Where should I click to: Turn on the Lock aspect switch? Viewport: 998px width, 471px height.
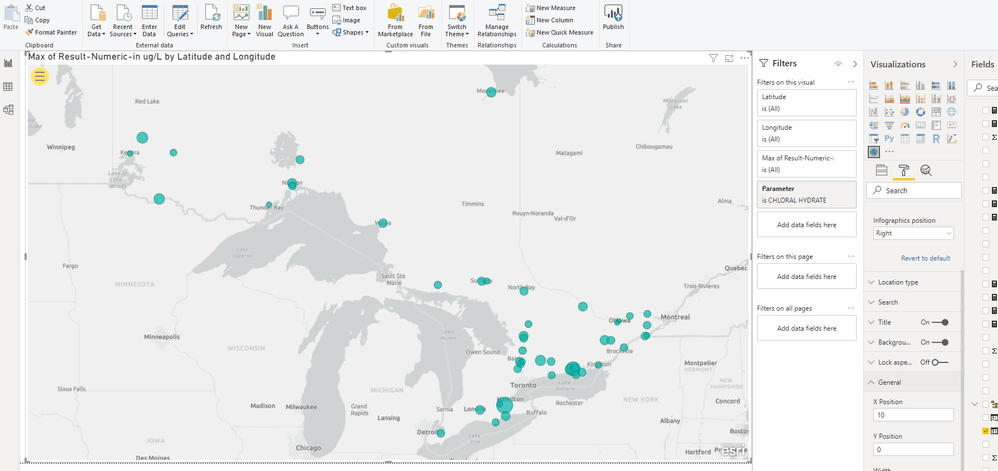pyautogui.click(x=940, y=362)
